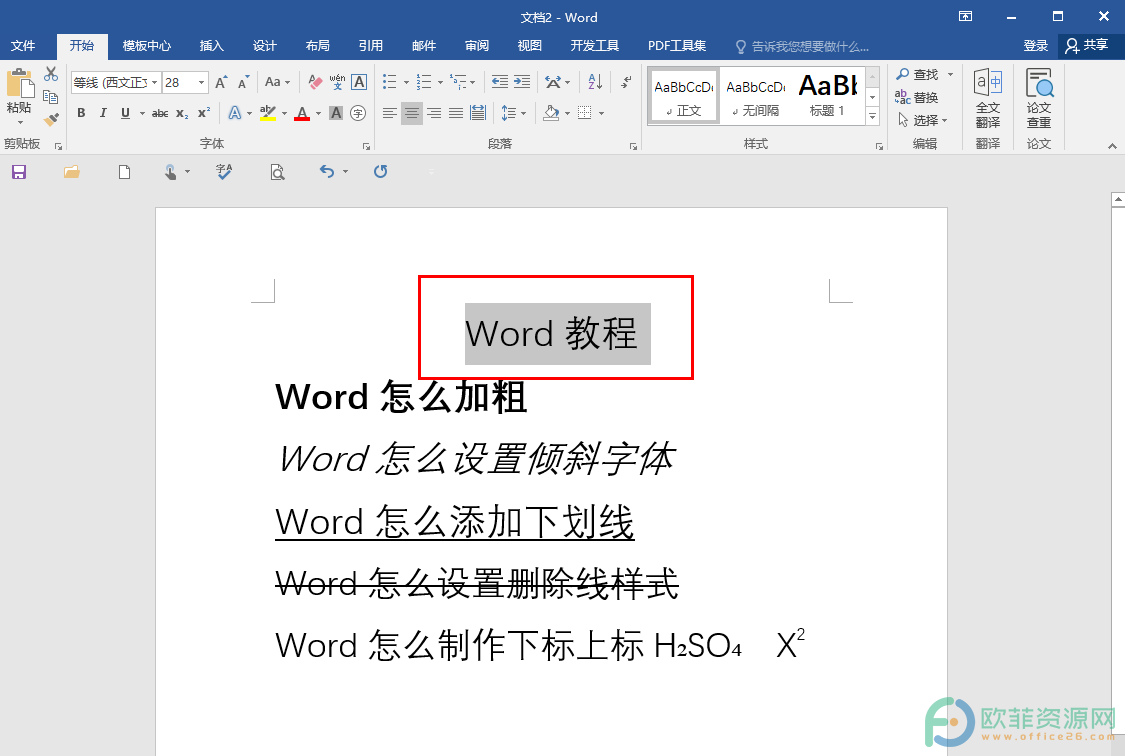Switch to the Insert tab
1125x756 pixels.
[x=212, y=46]
